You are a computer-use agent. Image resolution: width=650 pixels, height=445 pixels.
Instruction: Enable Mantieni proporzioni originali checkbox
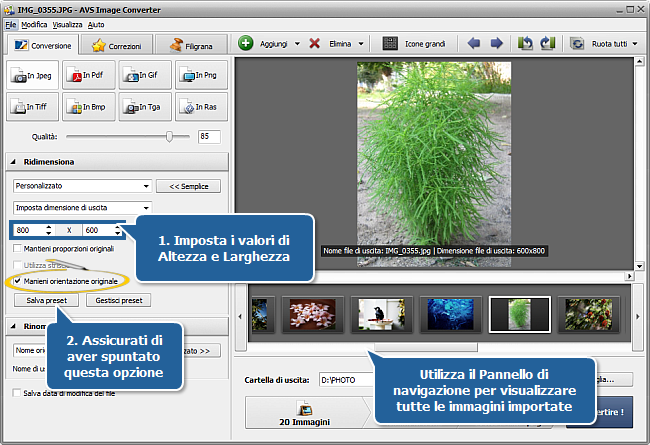[x=18, y=248]
